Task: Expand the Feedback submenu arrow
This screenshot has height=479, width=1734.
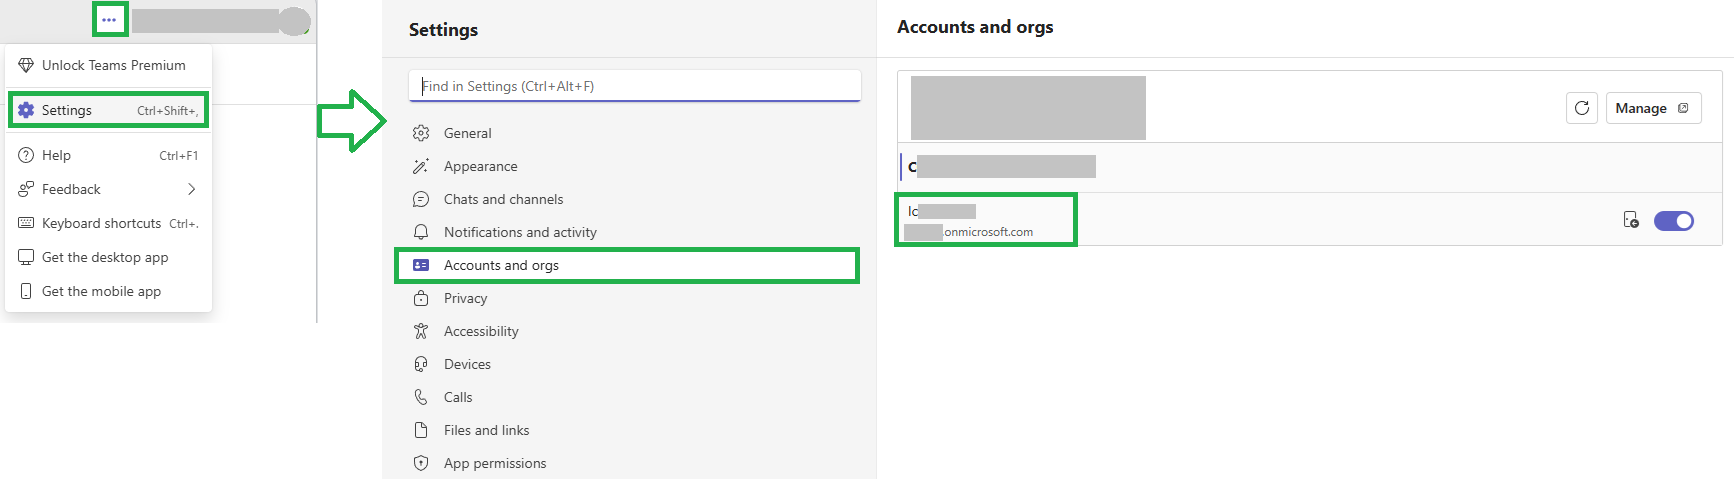Action: pos(191,189)
